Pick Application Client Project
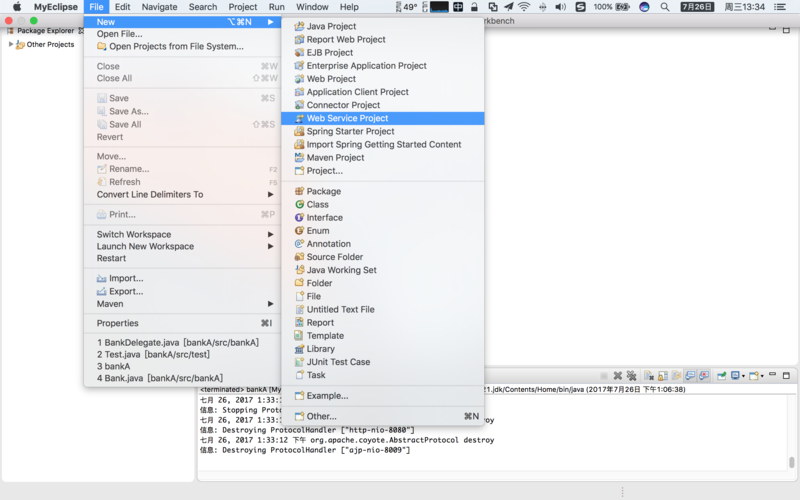 point(382,92)
